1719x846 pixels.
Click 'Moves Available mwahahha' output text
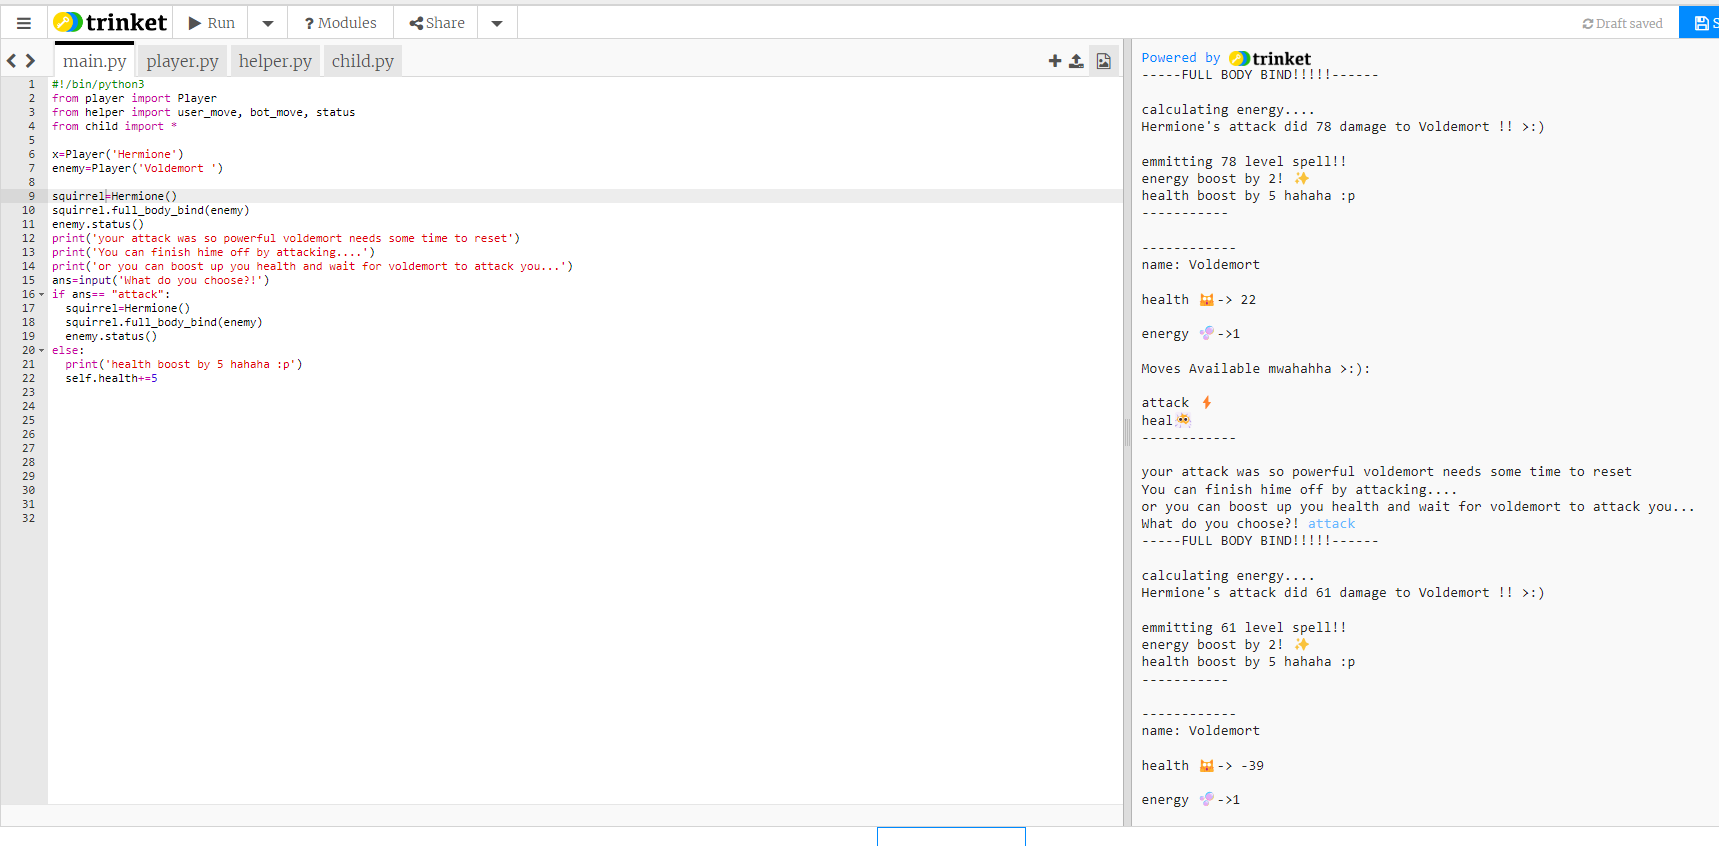click(1255, 369)
